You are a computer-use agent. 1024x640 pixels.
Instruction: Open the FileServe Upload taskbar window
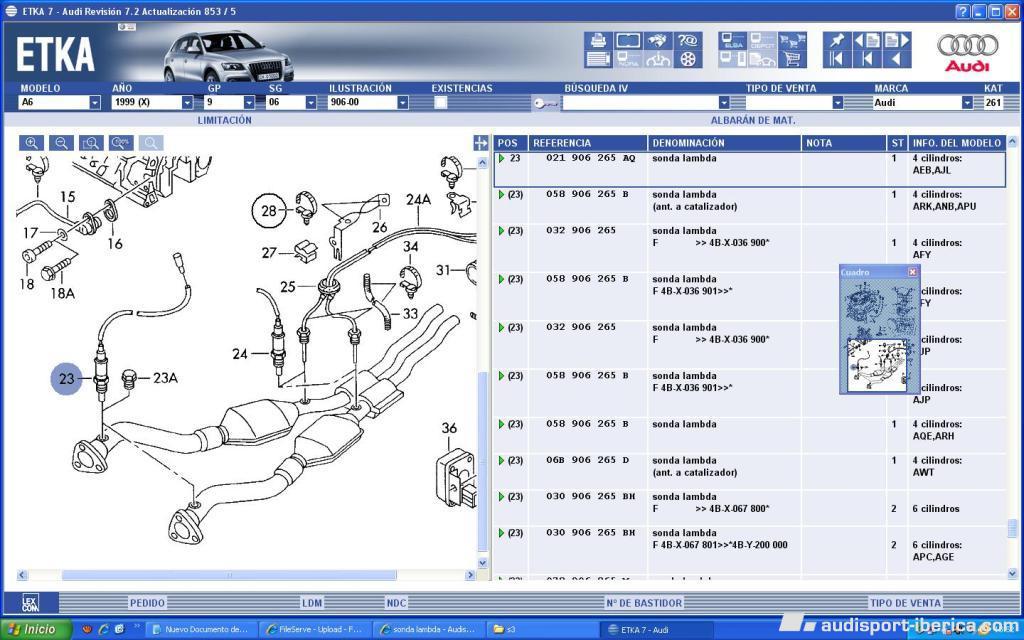(x=314, y=630)
